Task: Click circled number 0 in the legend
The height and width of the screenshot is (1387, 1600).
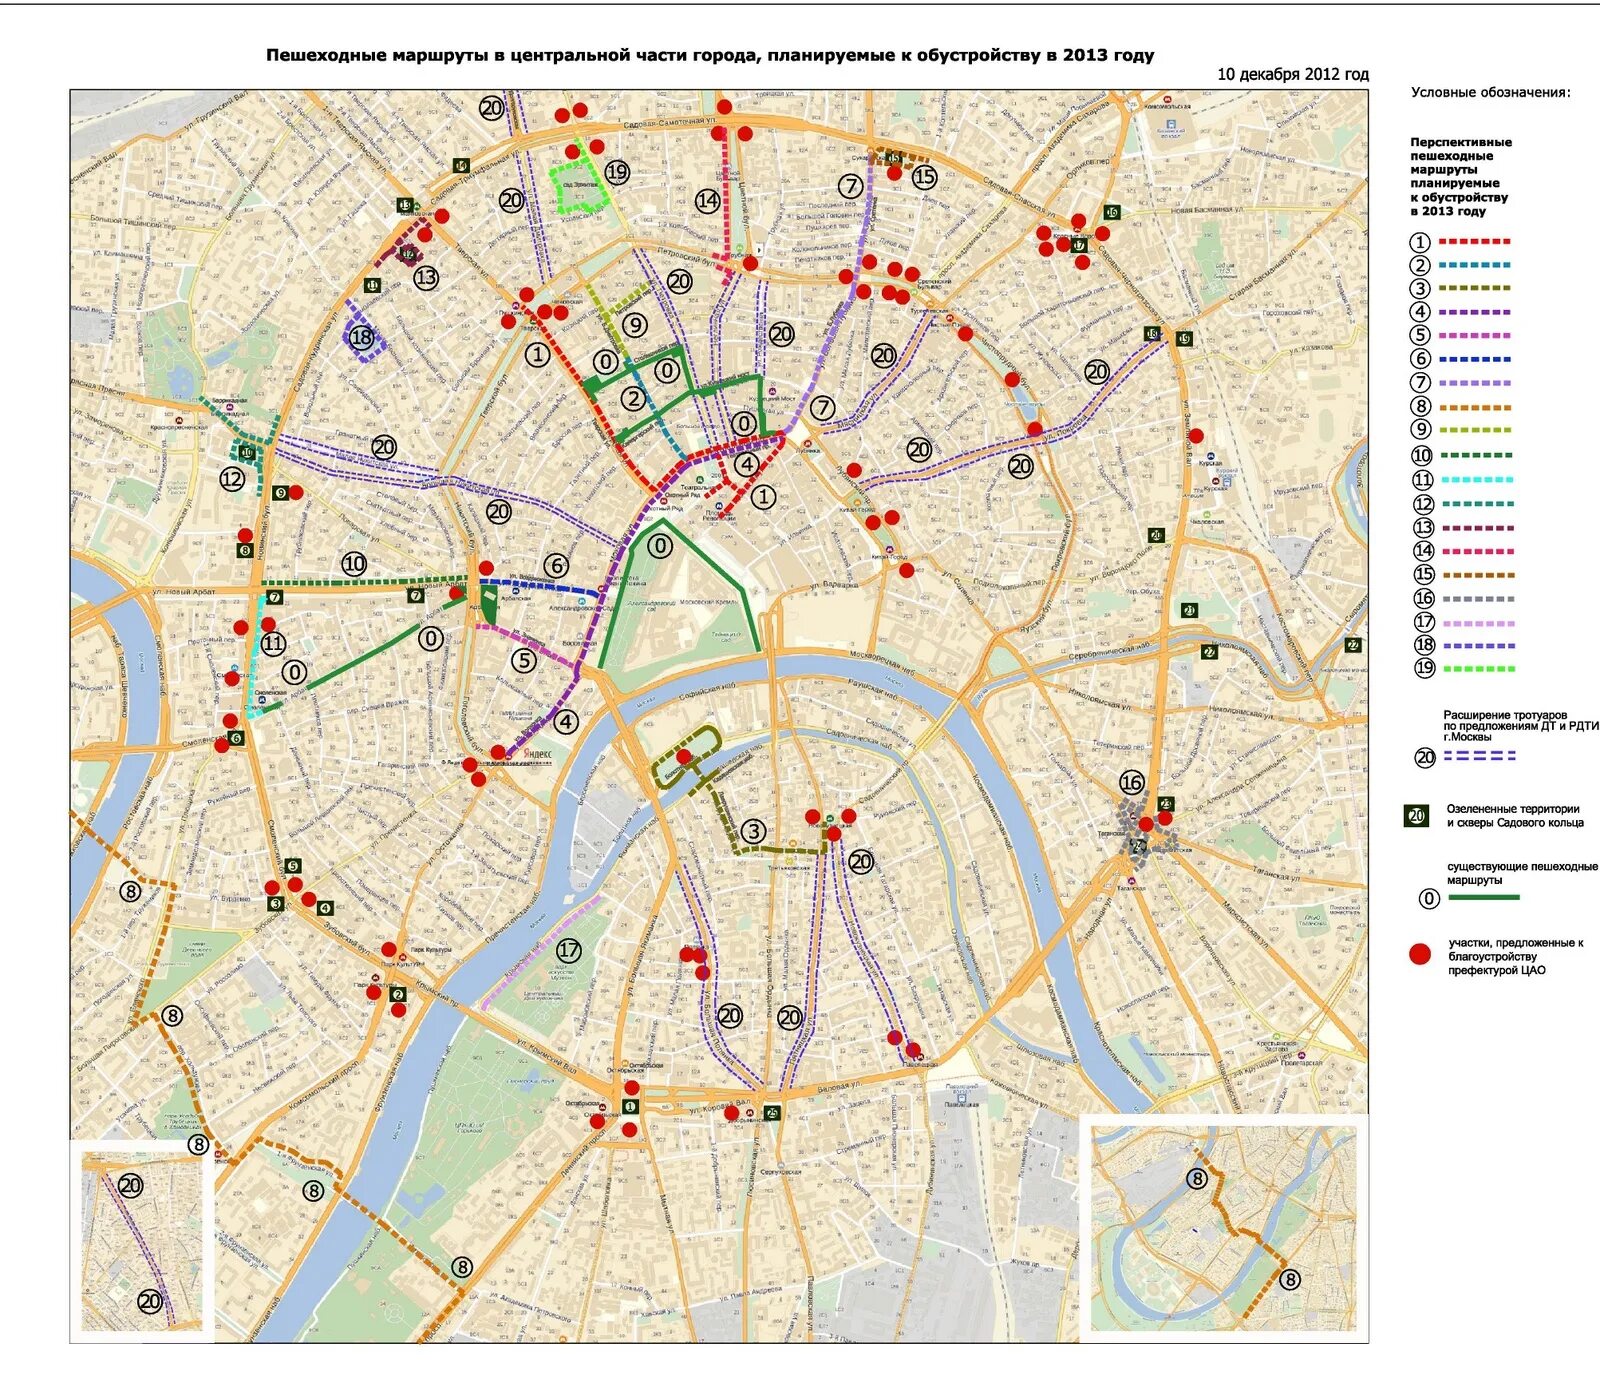Action: [x=1429, y=898]
